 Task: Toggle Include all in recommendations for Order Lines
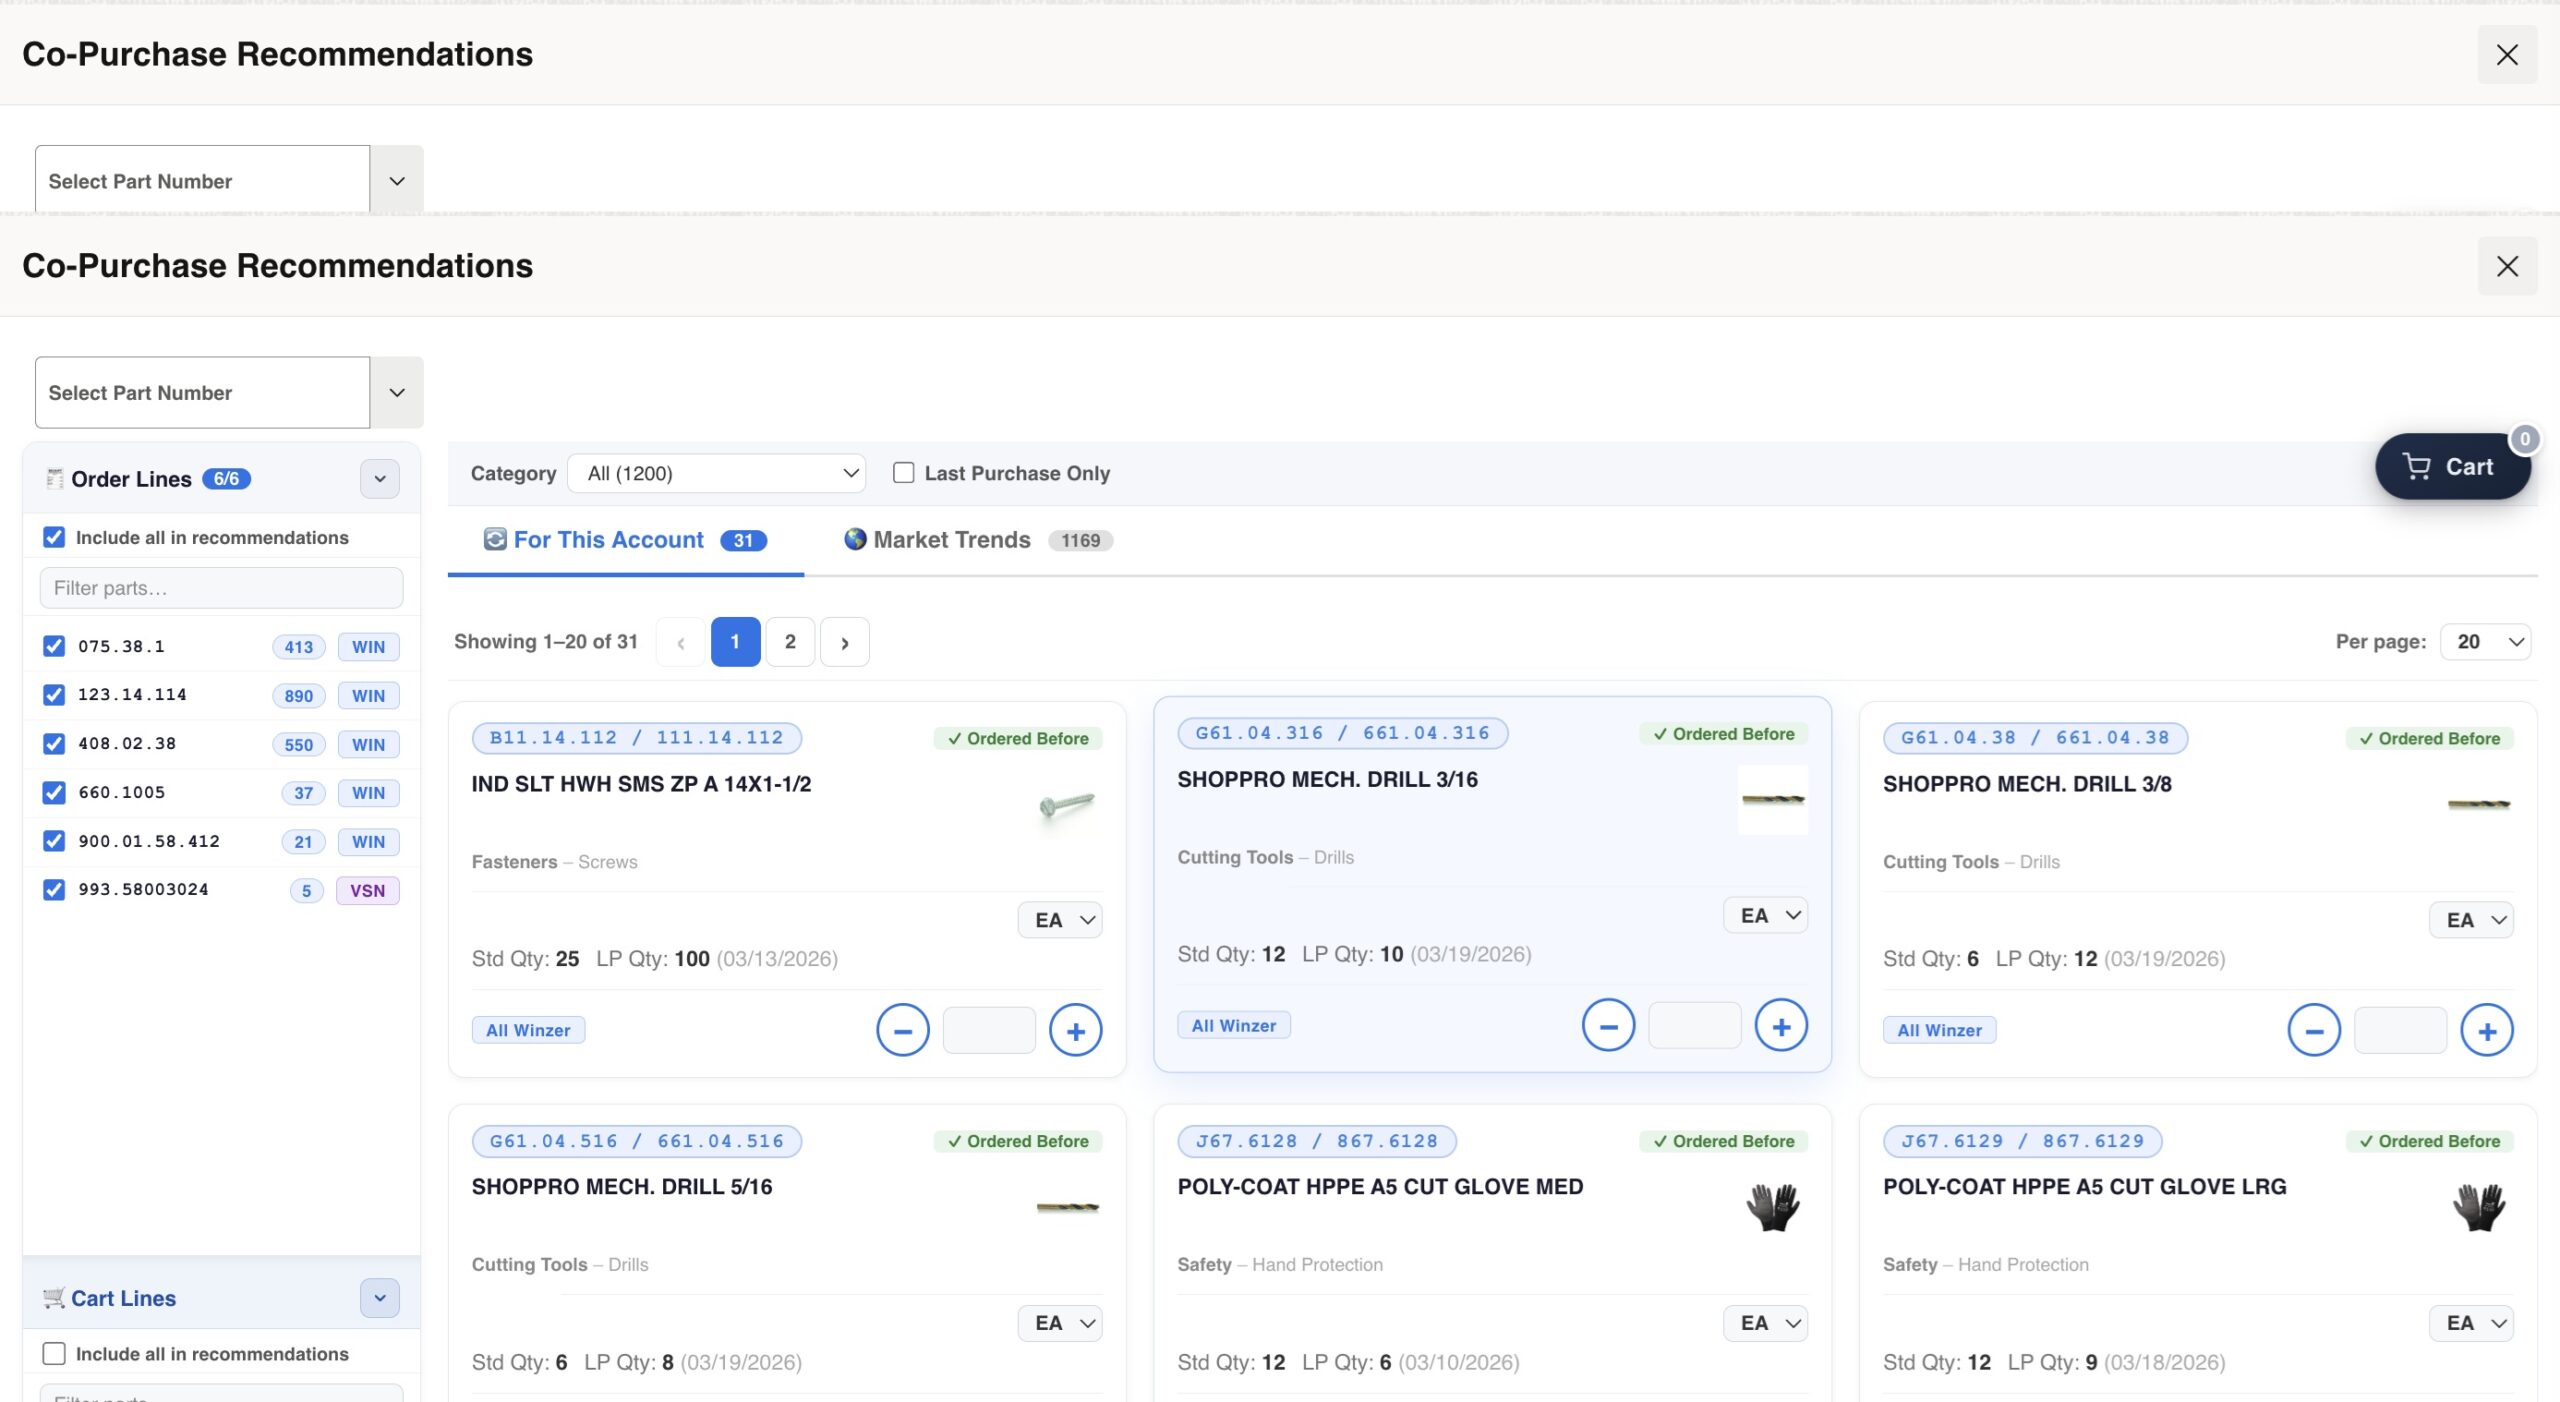point(54,538)
